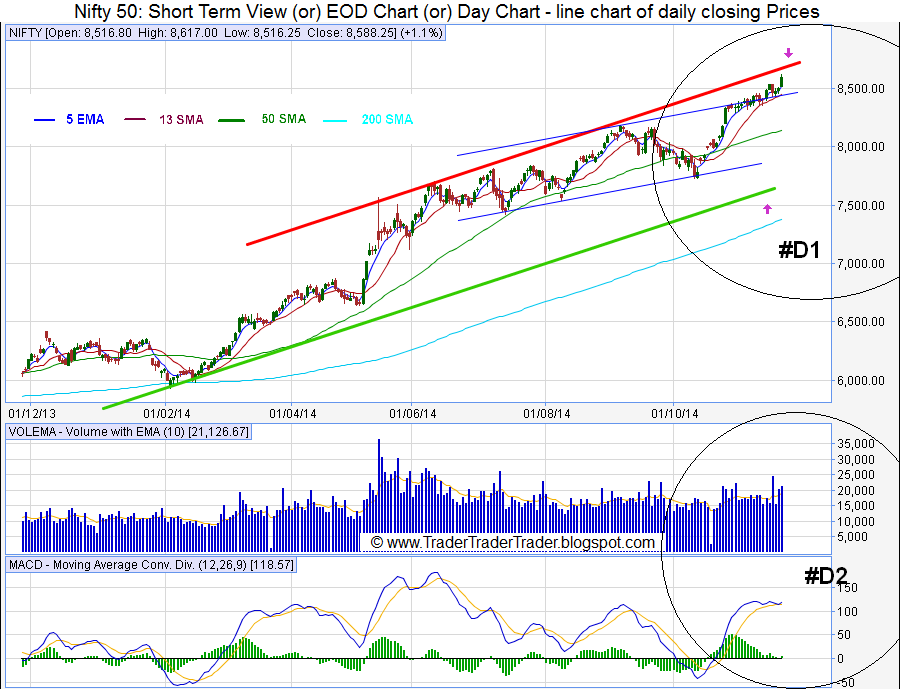Click the maroon line sample beside 13 SMA
Image resolution: width=900 pixels, height=689 pixels.
tap(135, 119)
